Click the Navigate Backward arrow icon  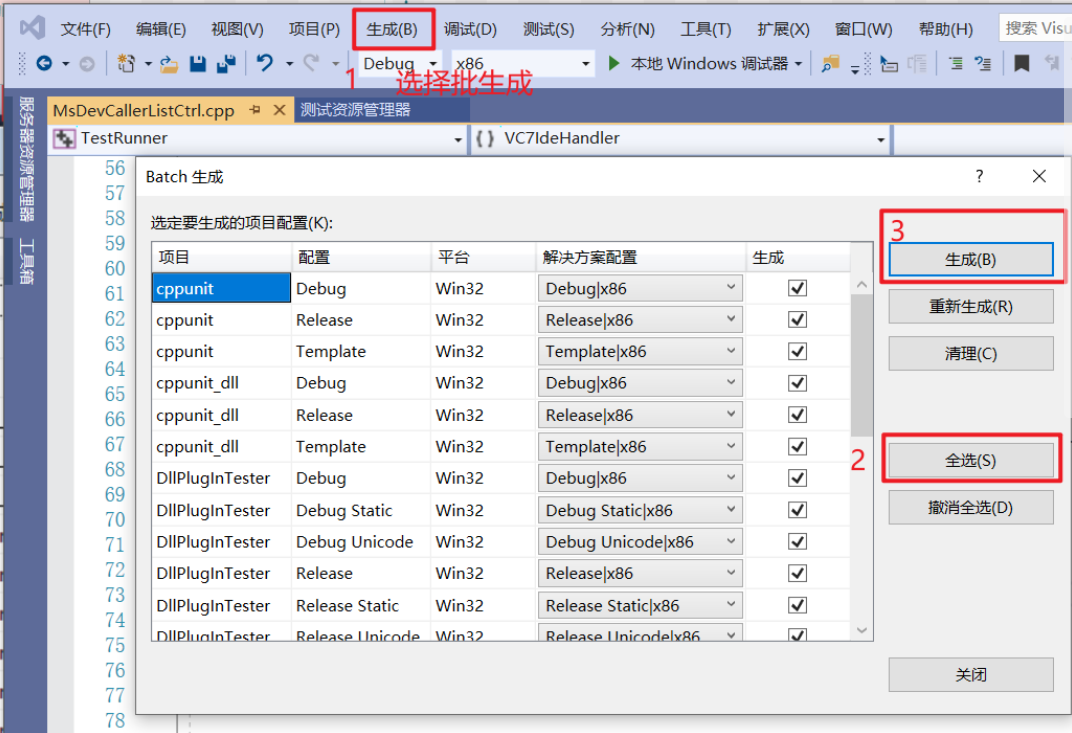point(42,62)
